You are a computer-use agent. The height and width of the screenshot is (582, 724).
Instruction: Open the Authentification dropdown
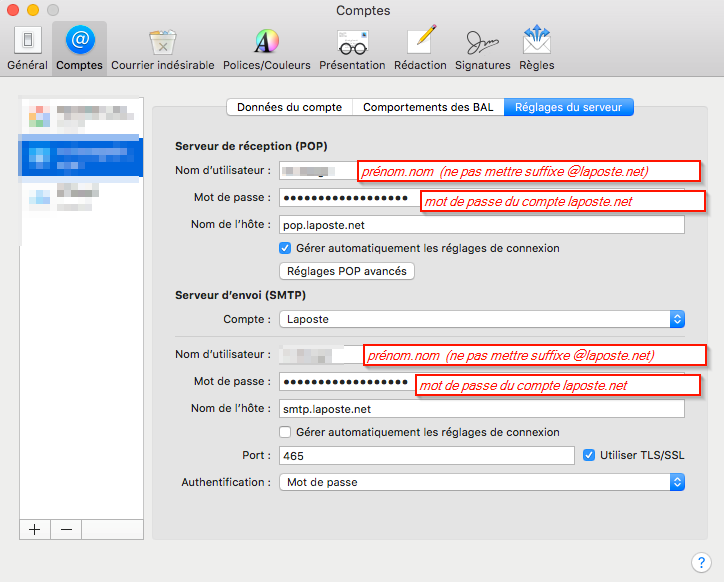tap(481, 482)
